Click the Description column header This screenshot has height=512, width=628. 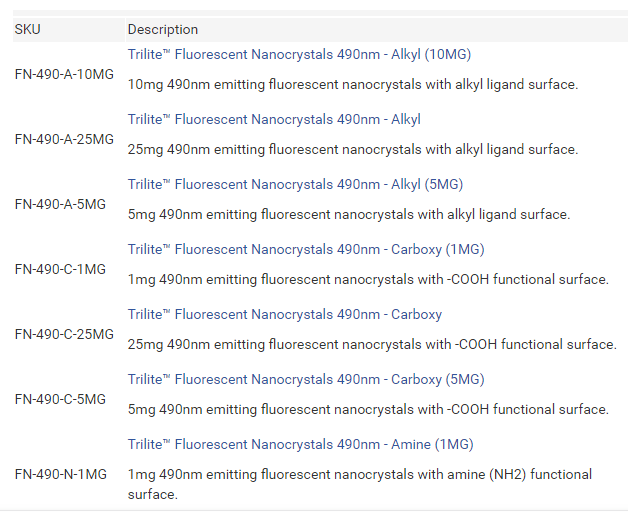point(163,29)
